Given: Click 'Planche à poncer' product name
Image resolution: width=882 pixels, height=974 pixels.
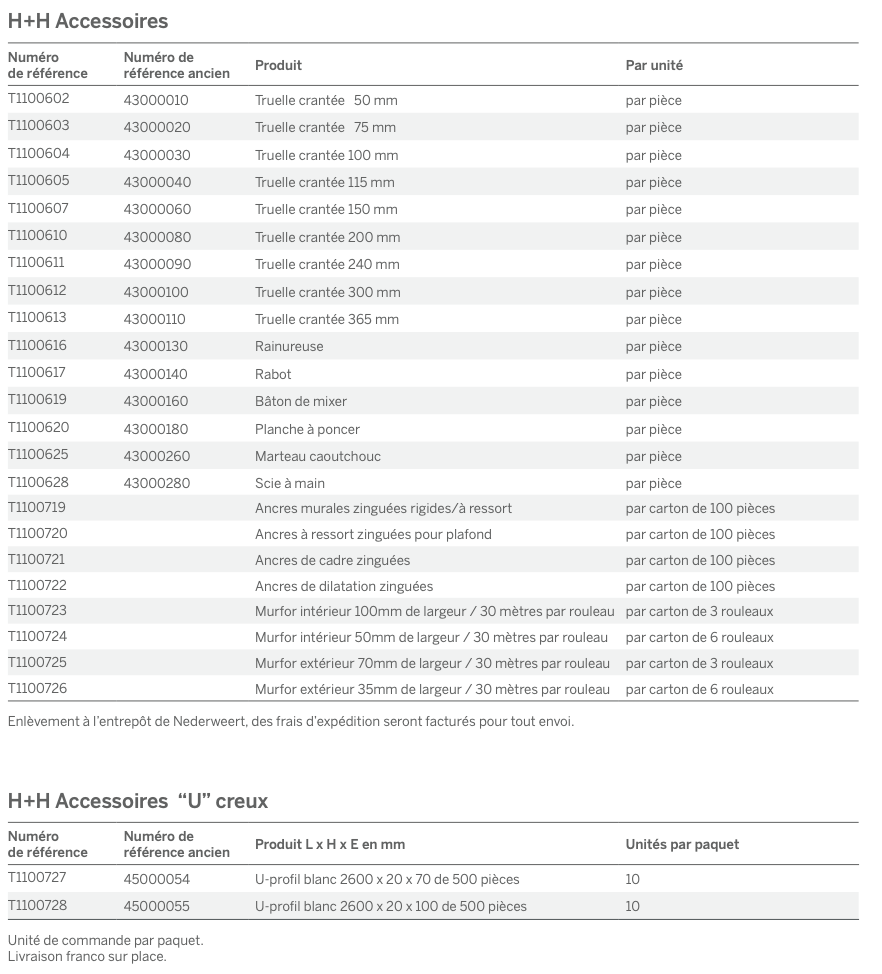Looking at the screenshot, I should click(x=307, y=429).
